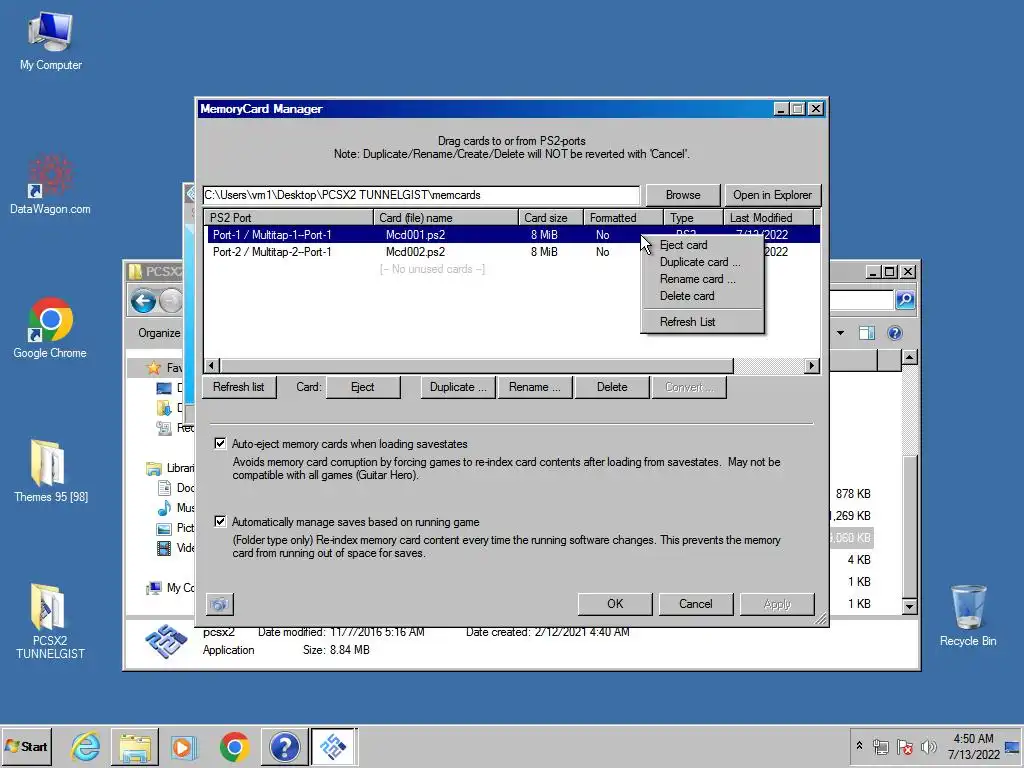The width and height of the screenshot is (1024, 768).
Task: Click Explorer vertical scrollbar up arrow
Action: pyautogui.click(x=909, y=357)
